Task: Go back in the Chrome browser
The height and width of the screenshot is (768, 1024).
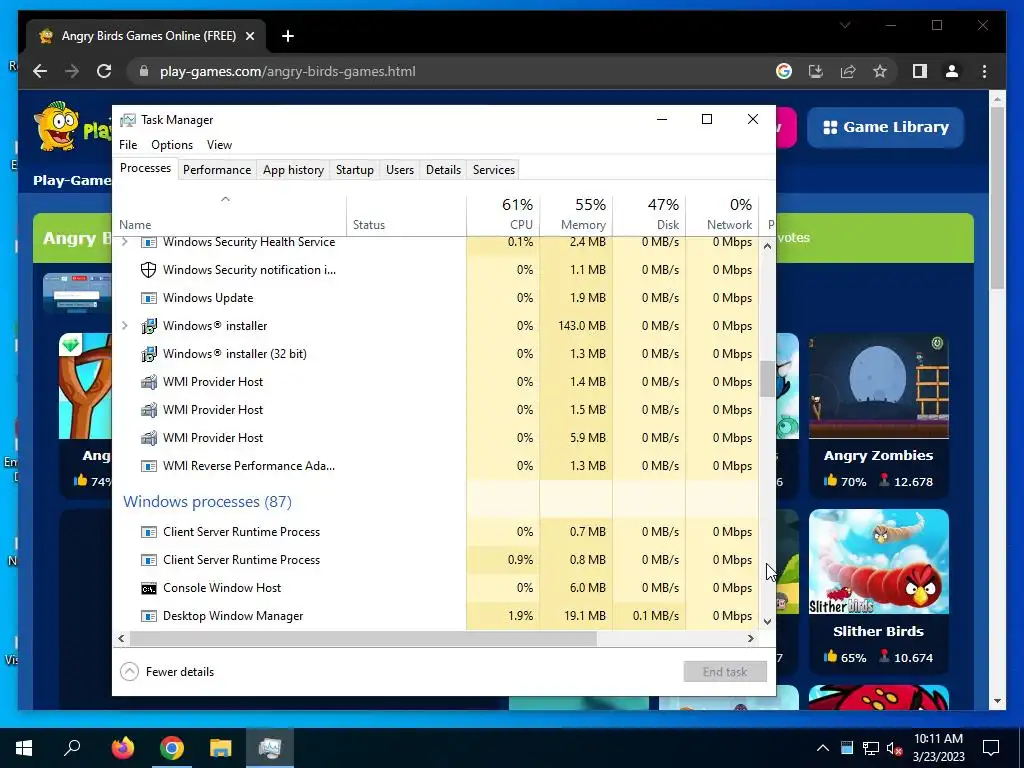Action: [40, 71]
